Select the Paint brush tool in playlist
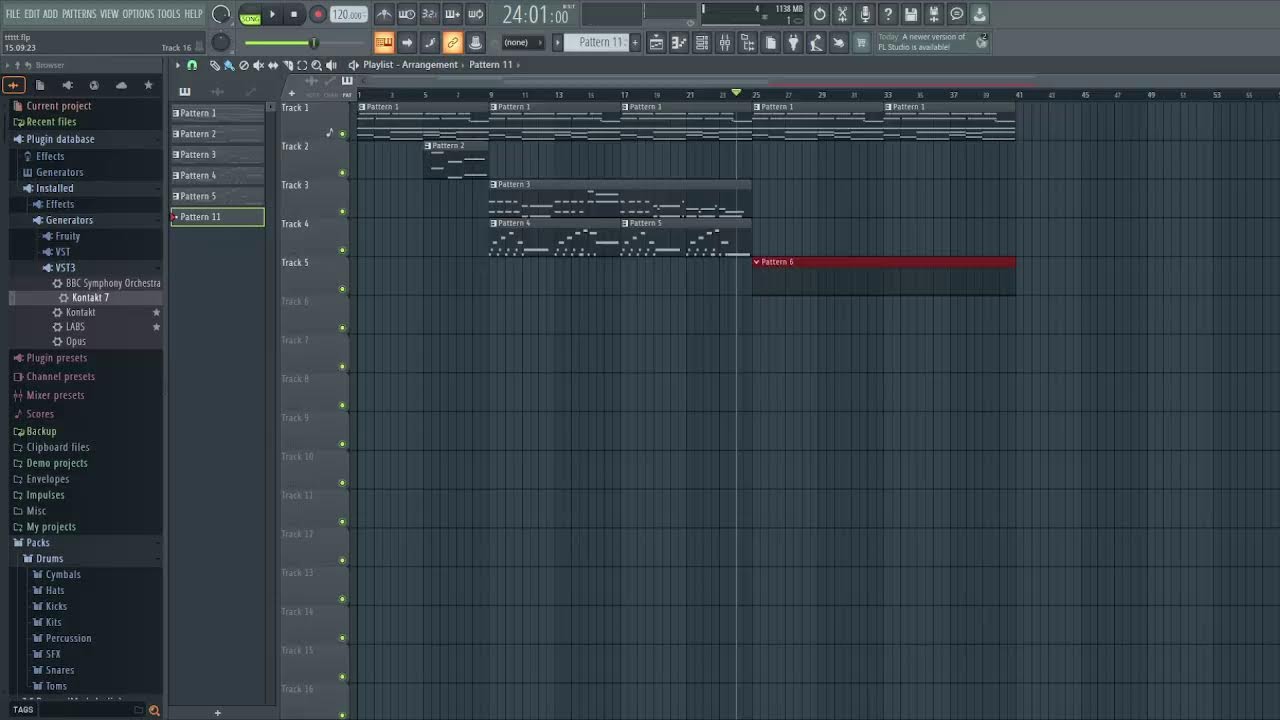 click(229, 65)
